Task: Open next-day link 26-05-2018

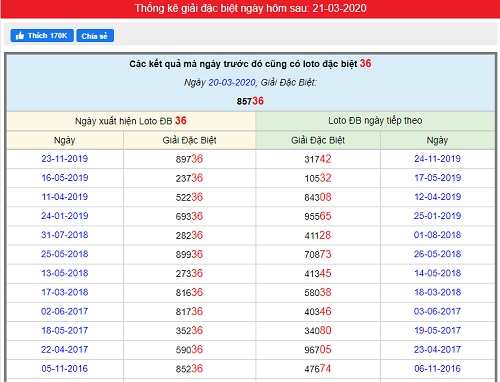Action: click(437, 254)
